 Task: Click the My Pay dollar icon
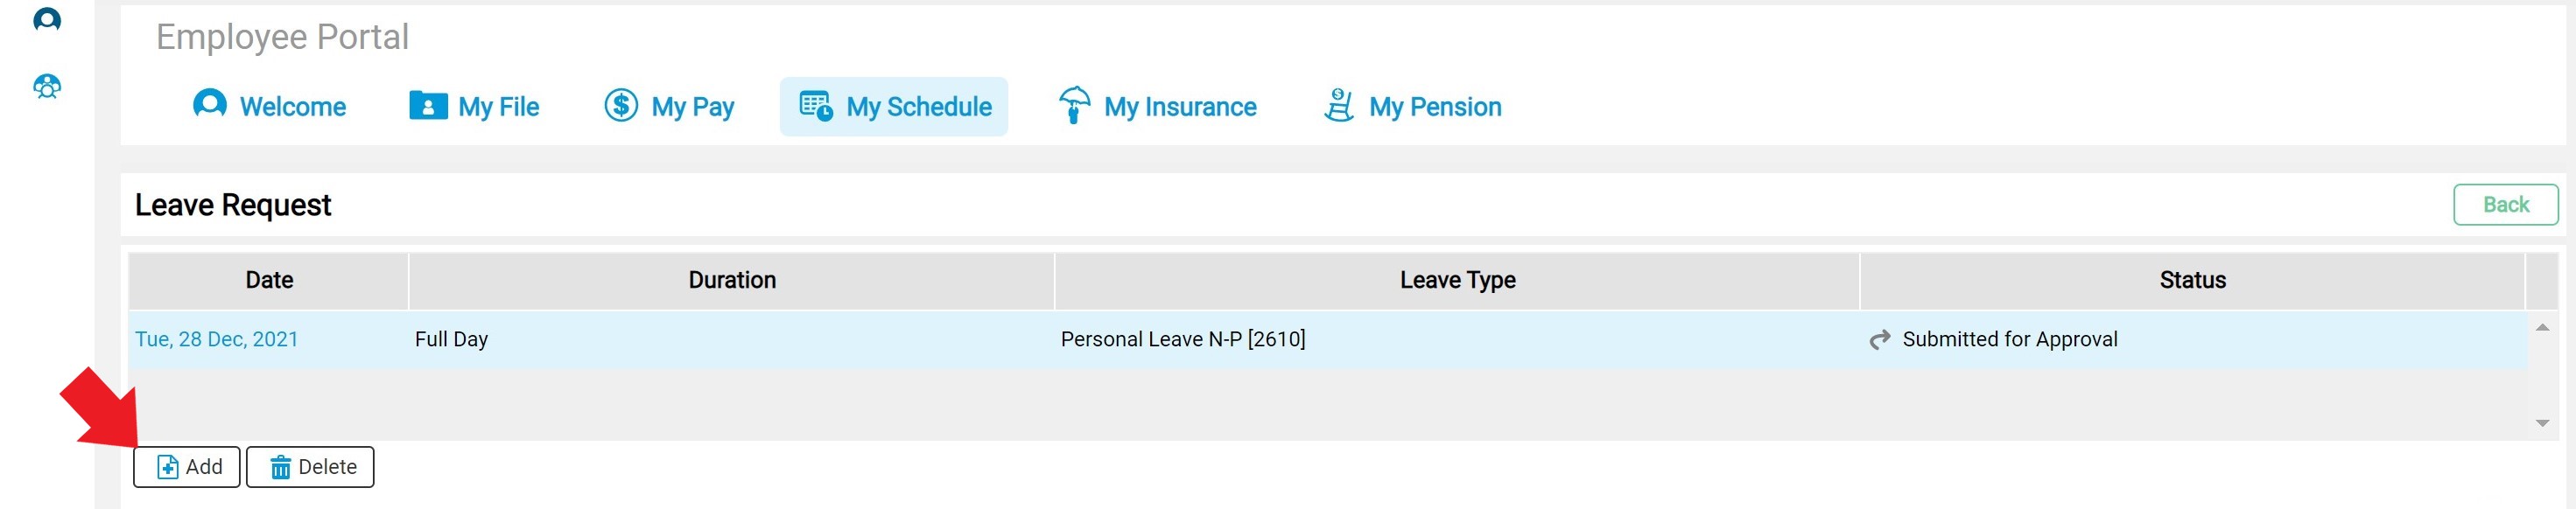[620, 105]
